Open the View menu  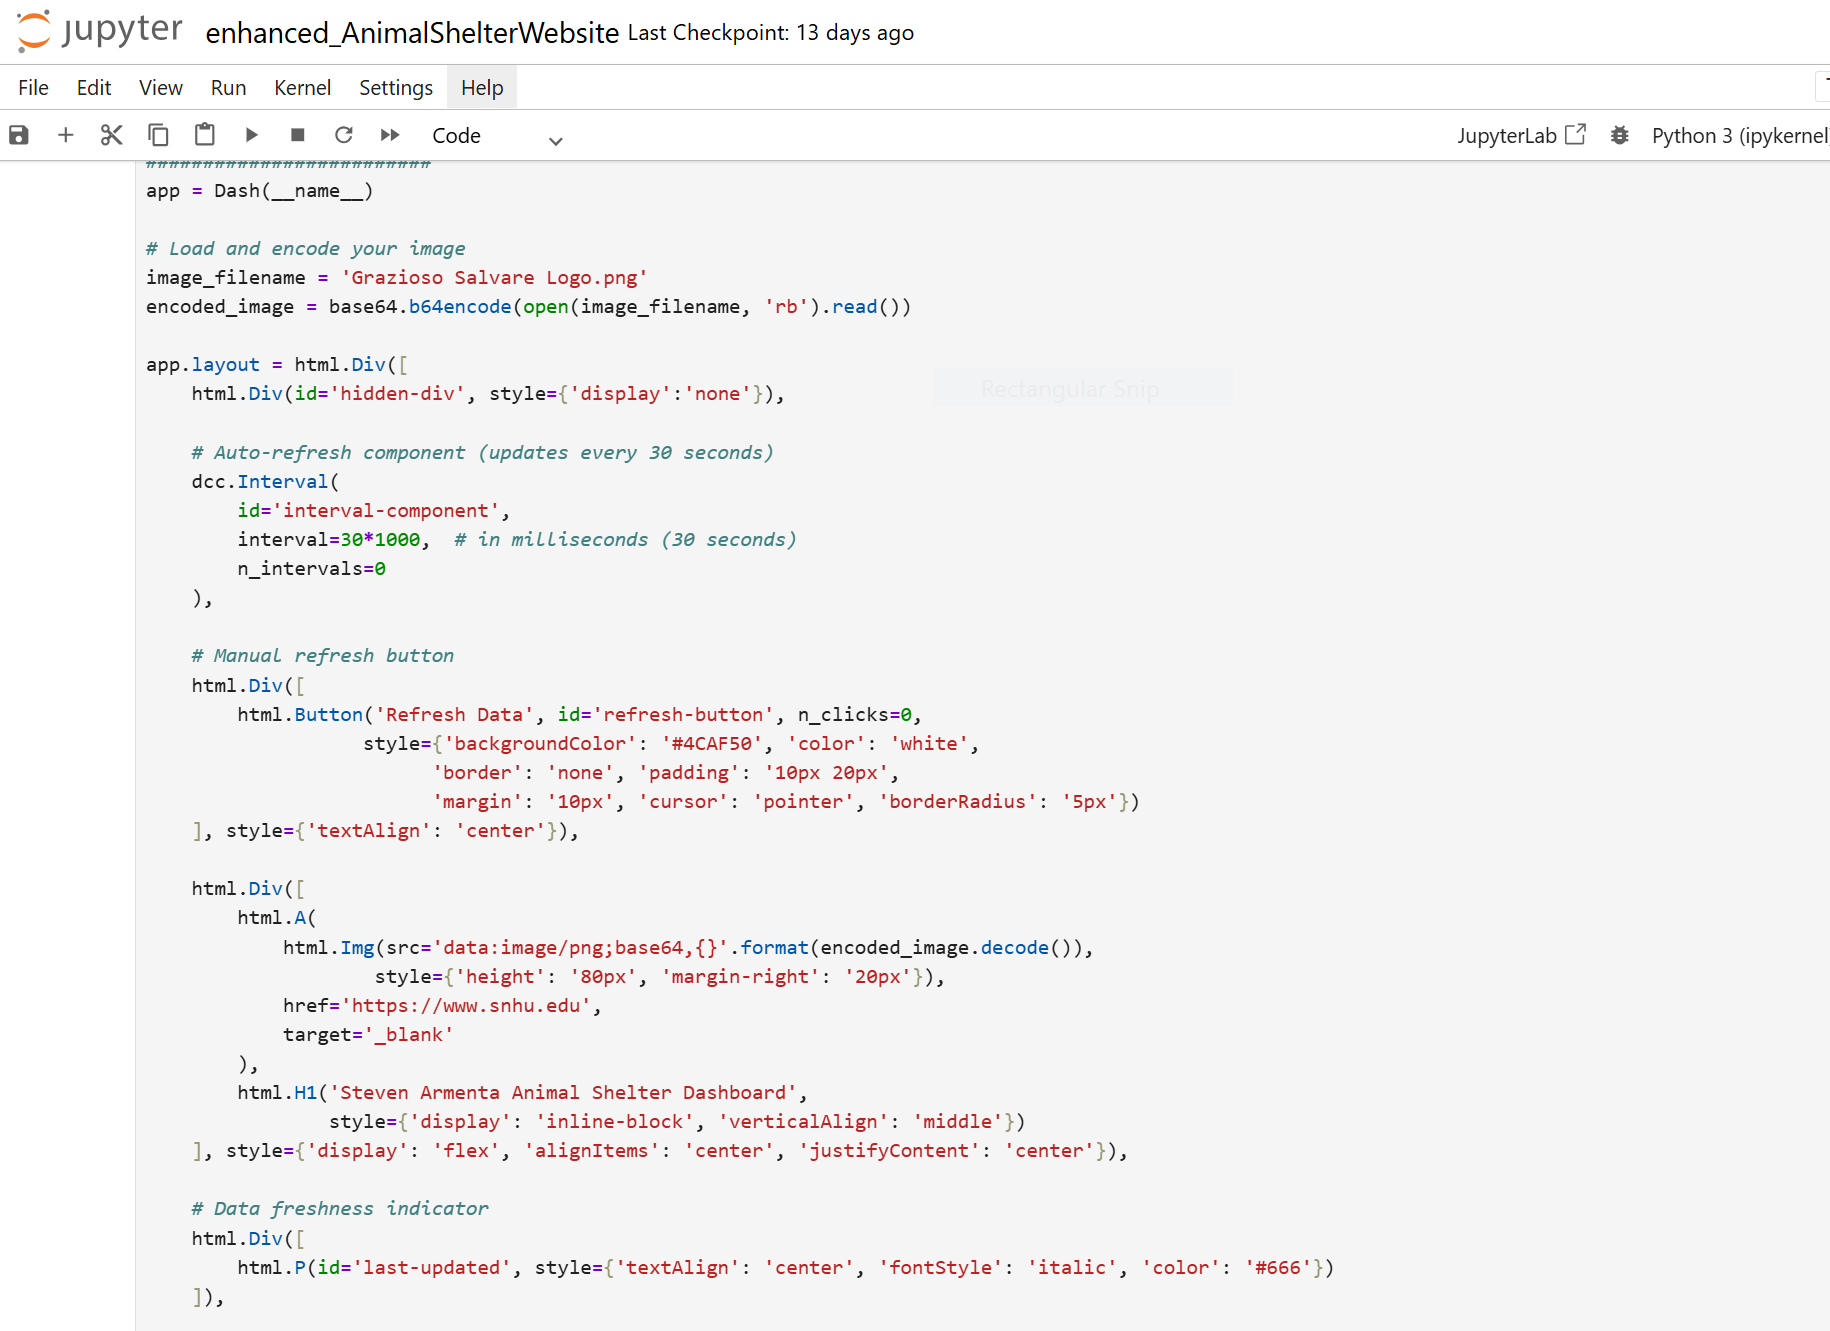pyautogui.click(x=160, y=88)
